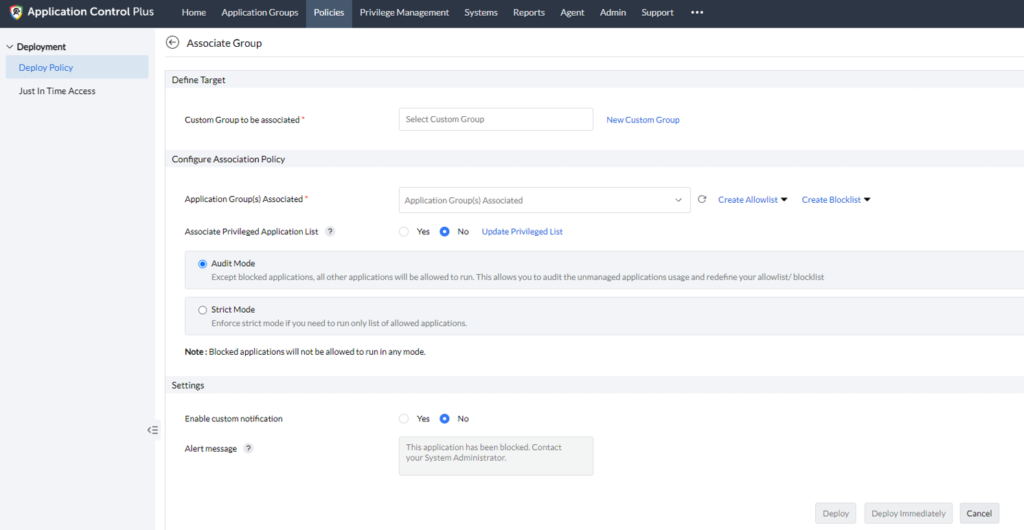The image size is (1024, 530).
Task: Open the Privilege Management tab
Action: click(404, 12)
